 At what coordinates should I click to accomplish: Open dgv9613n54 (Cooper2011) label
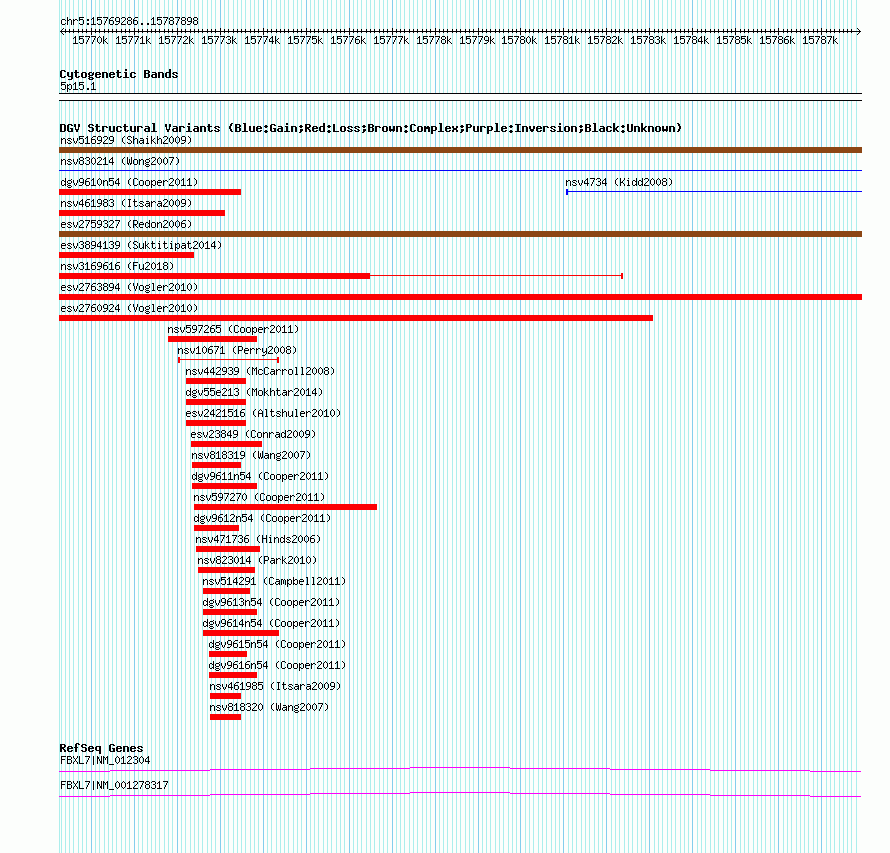pyautogui.click(x=271, y=602)
